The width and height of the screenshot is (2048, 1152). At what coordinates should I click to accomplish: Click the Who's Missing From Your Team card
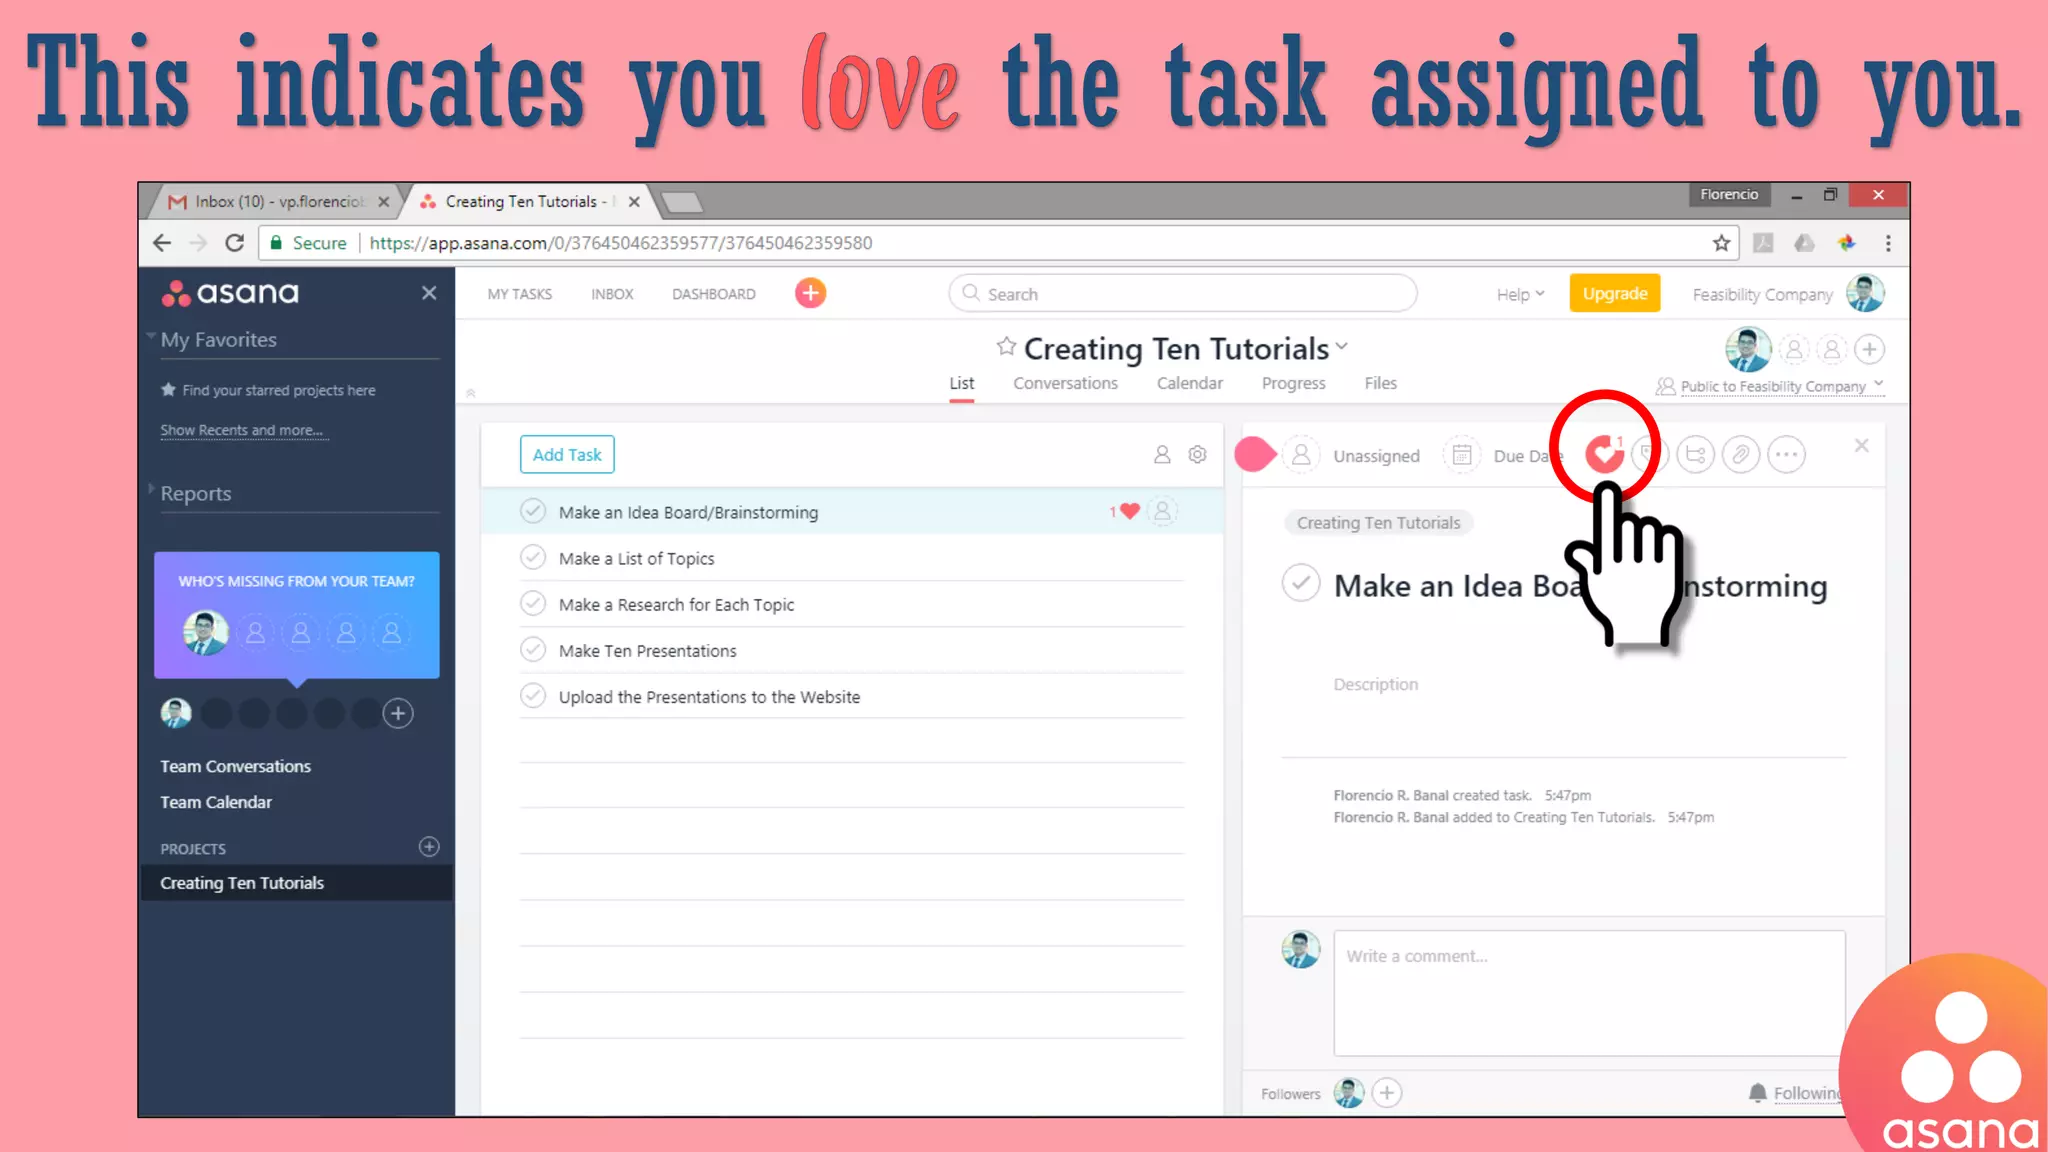coord(297,614)
